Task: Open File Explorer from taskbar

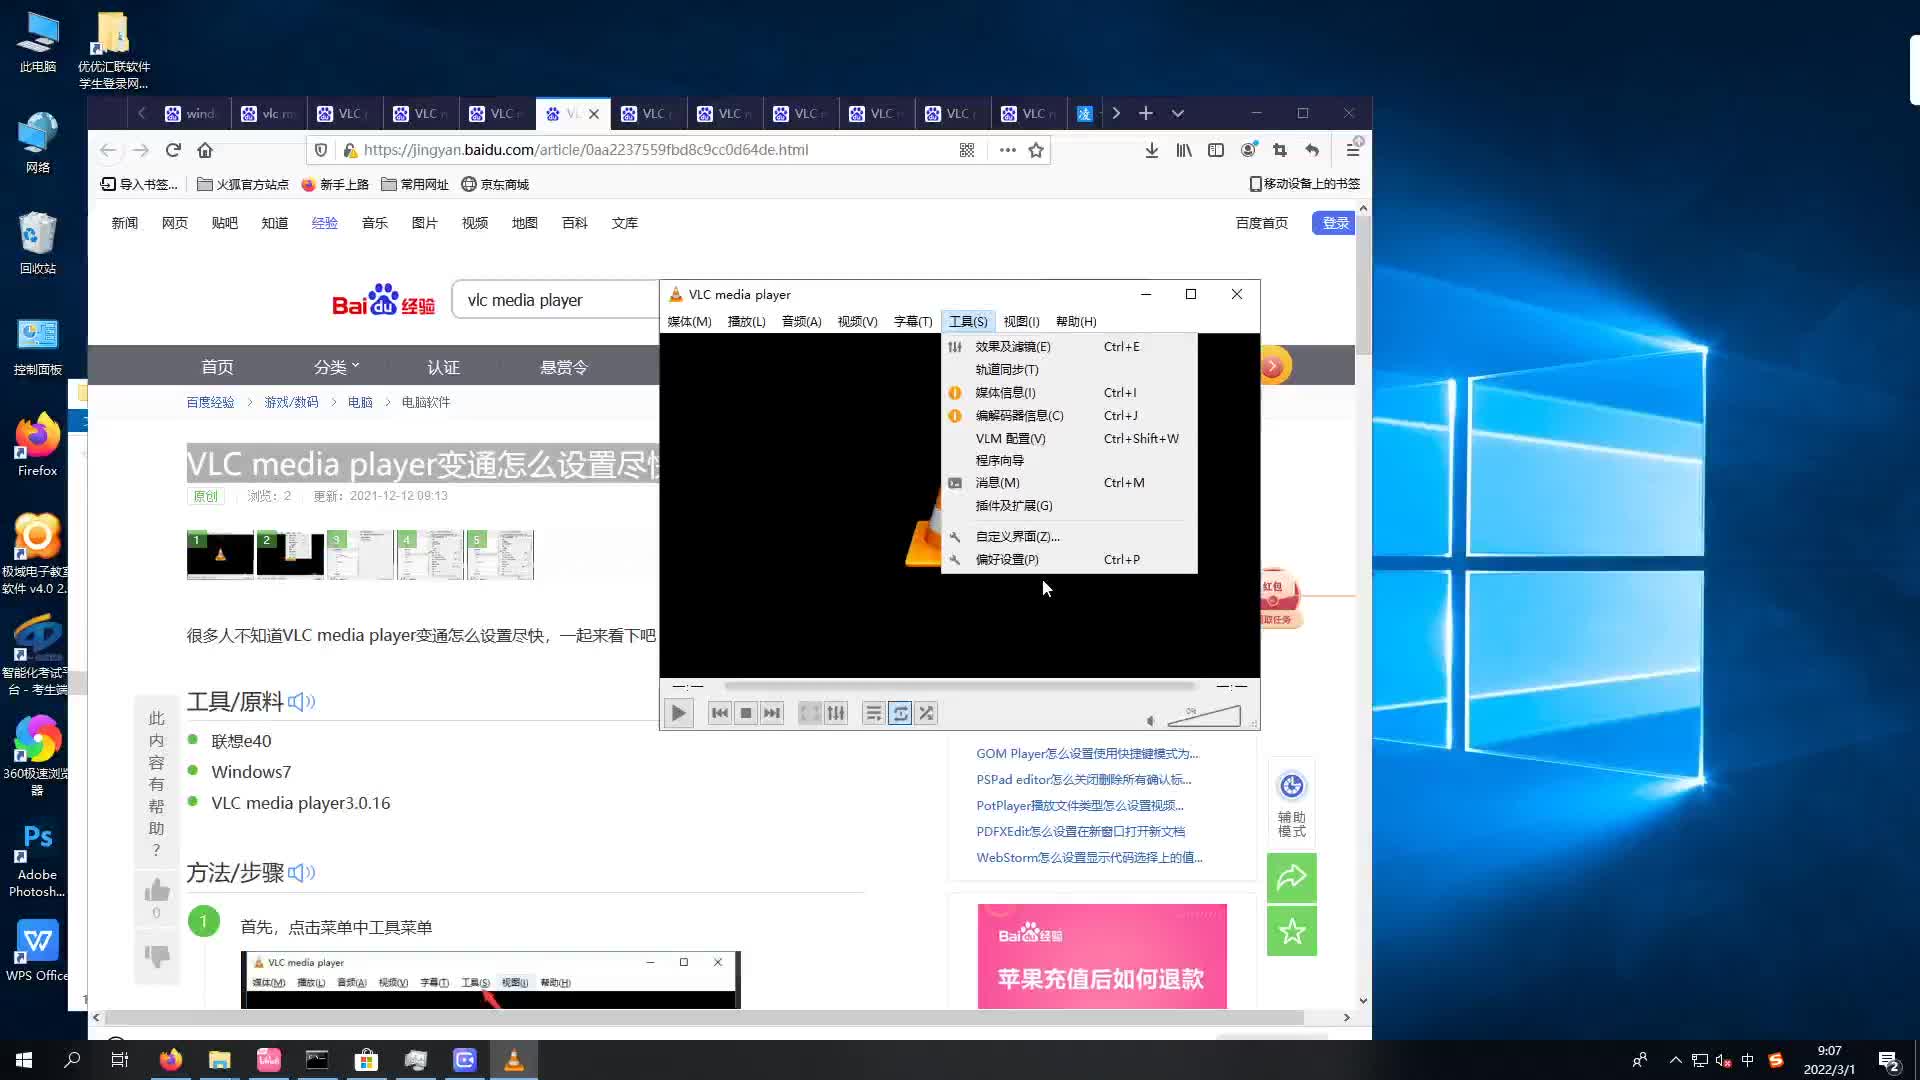Action: (x=219, y=1060)
